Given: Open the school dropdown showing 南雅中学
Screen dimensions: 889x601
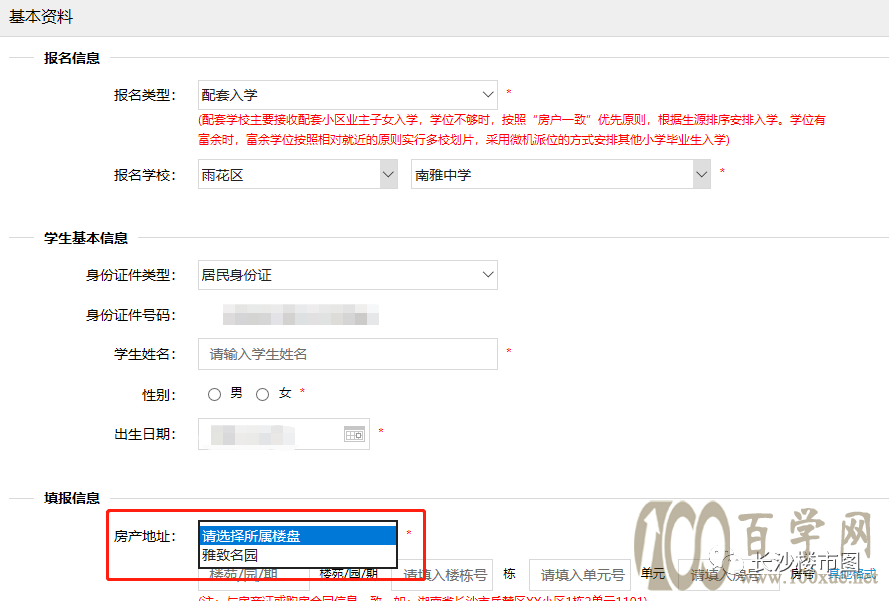Looking at the screenshot, I should point(561,174).
